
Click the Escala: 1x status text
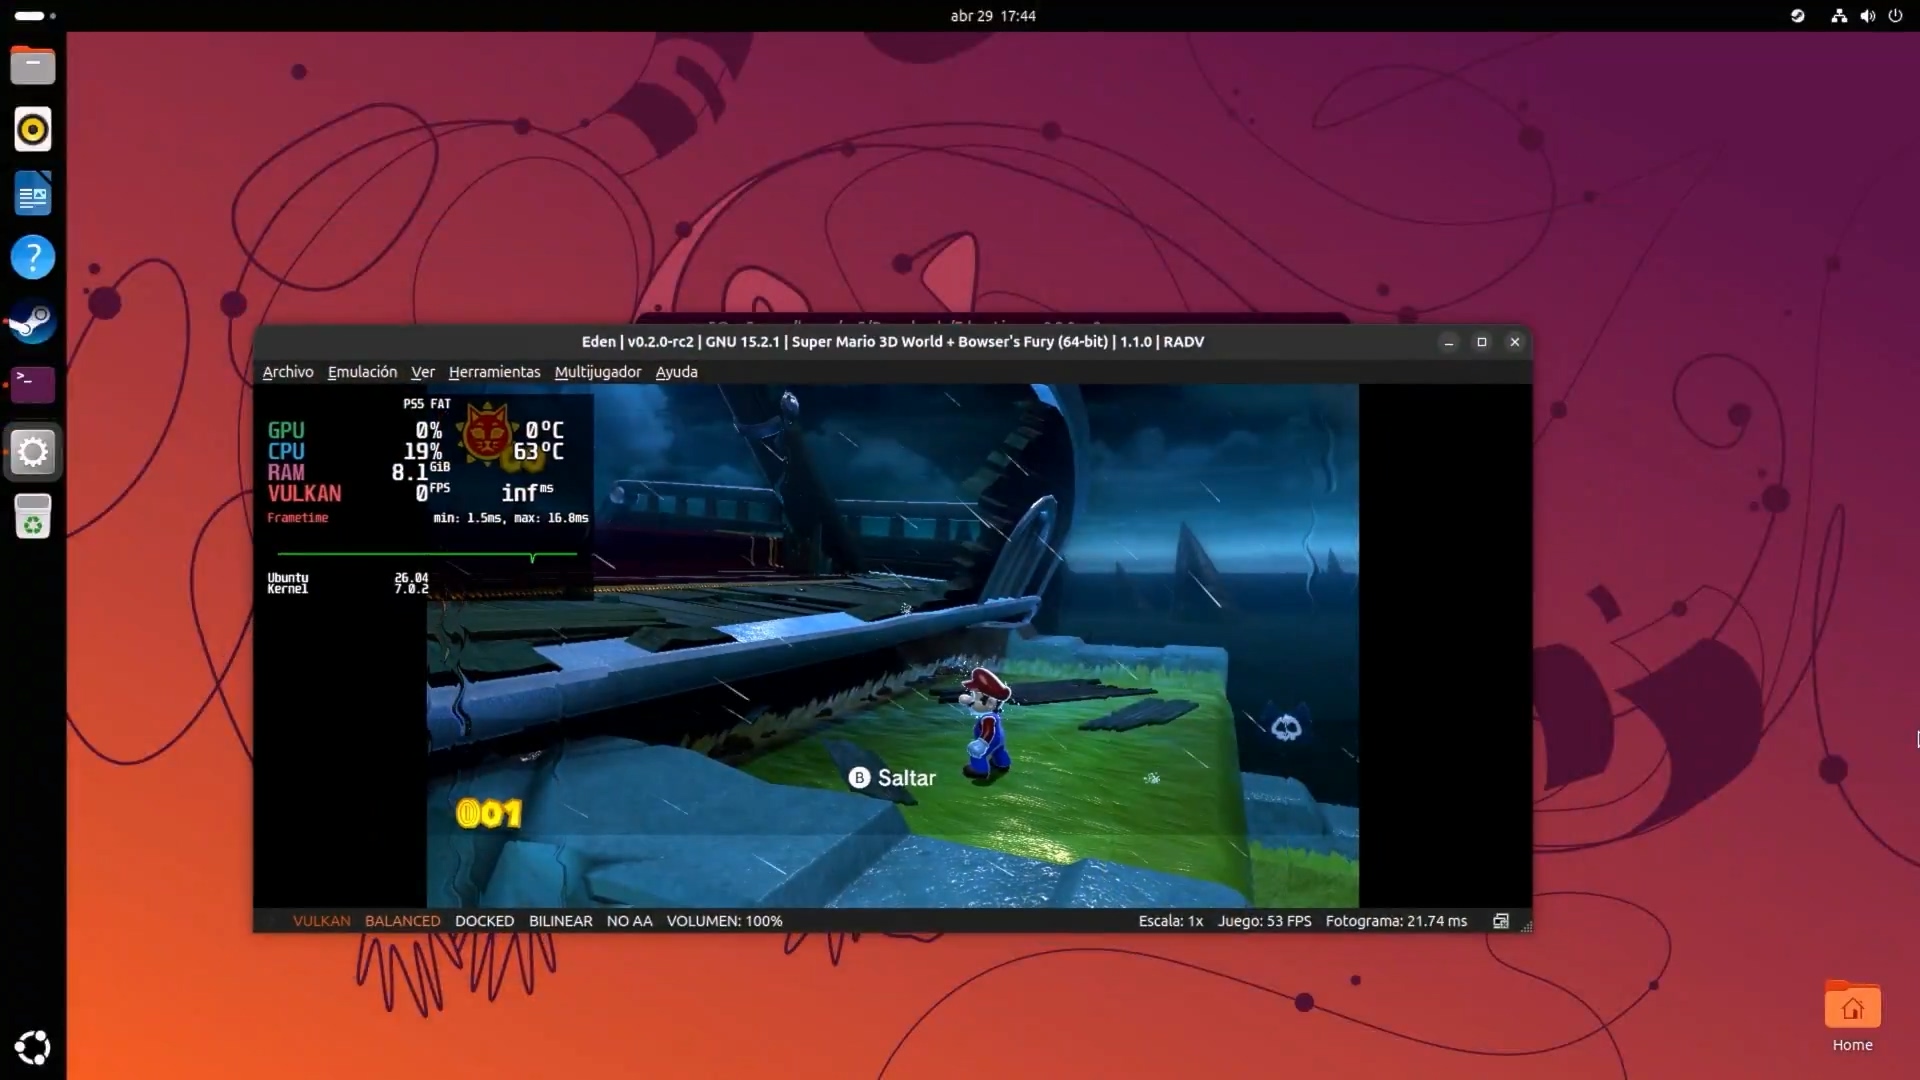click(1171, 921)
